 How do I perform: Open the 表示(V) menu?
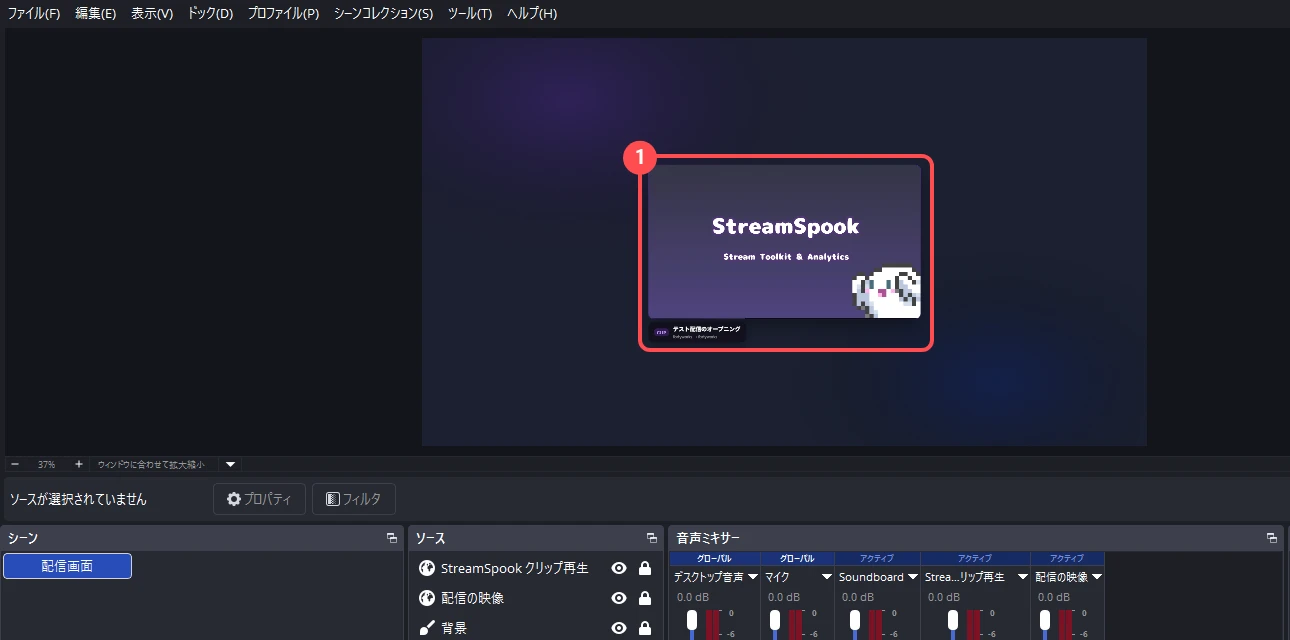(x=152, y=14)
